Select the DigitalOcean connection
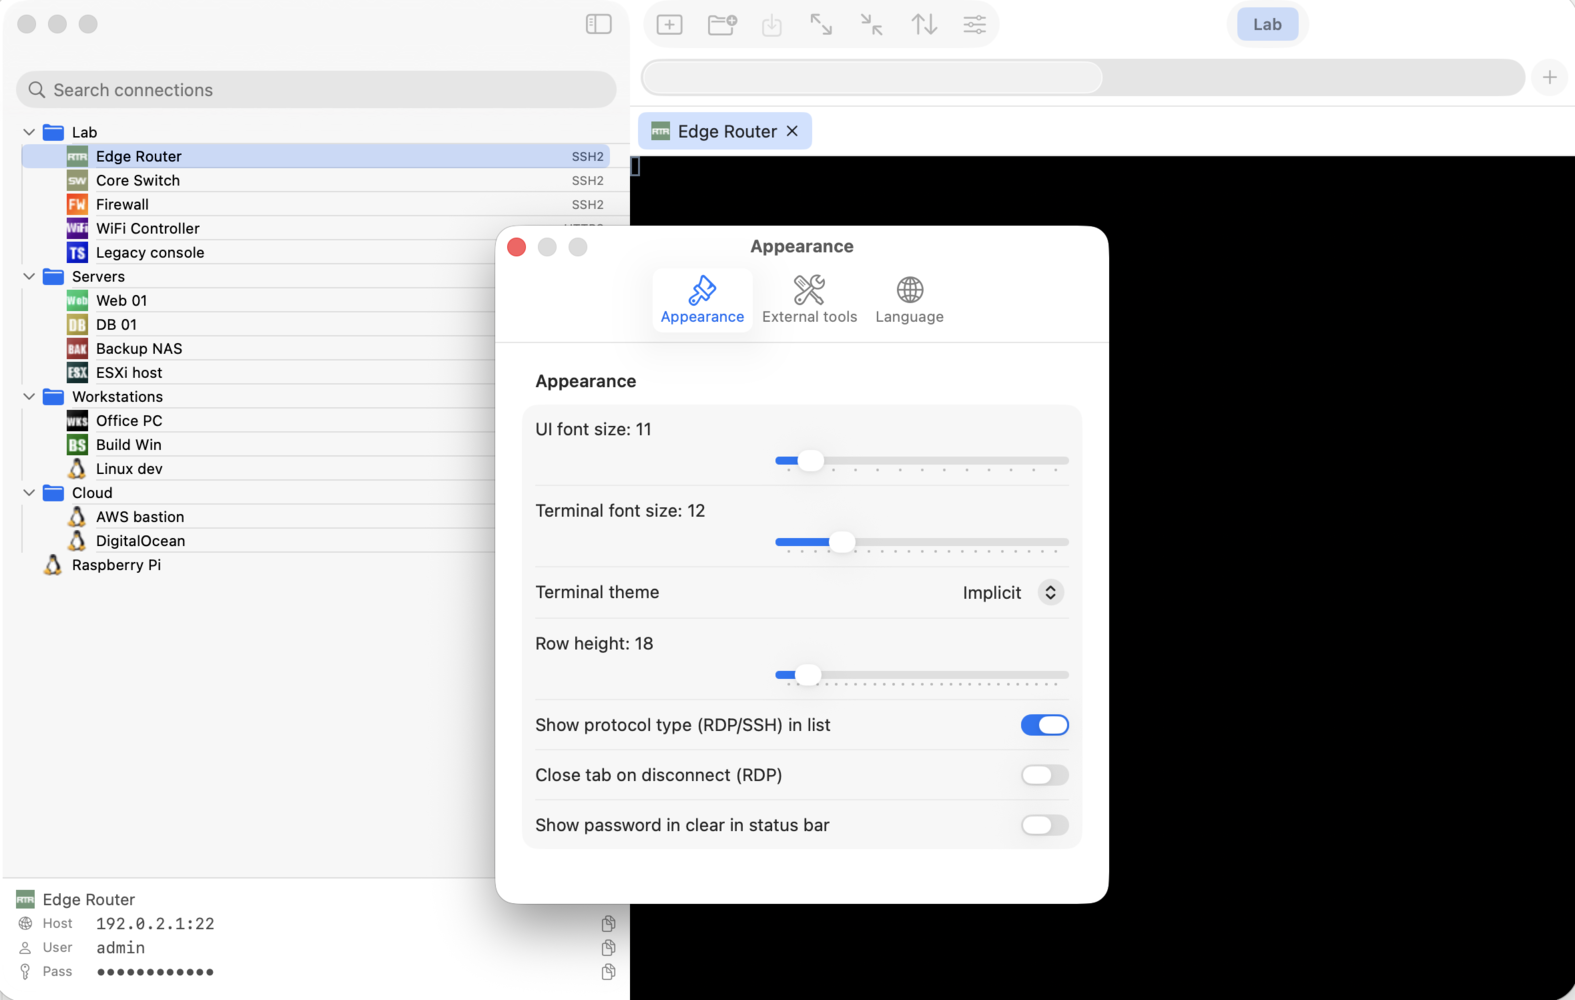This screenshot has height=1000, width=1575. click(140, 540)
